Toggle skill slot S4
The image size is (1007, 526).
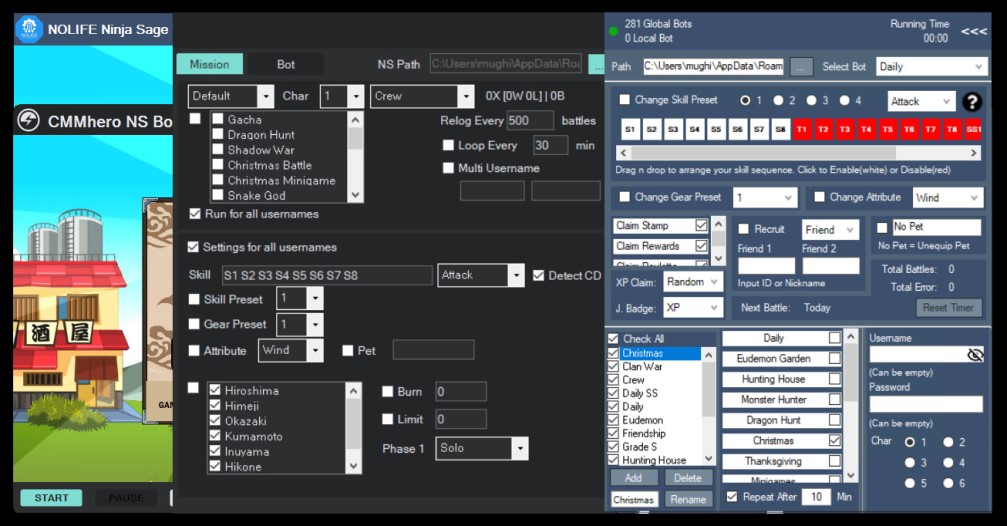point(694,129)
